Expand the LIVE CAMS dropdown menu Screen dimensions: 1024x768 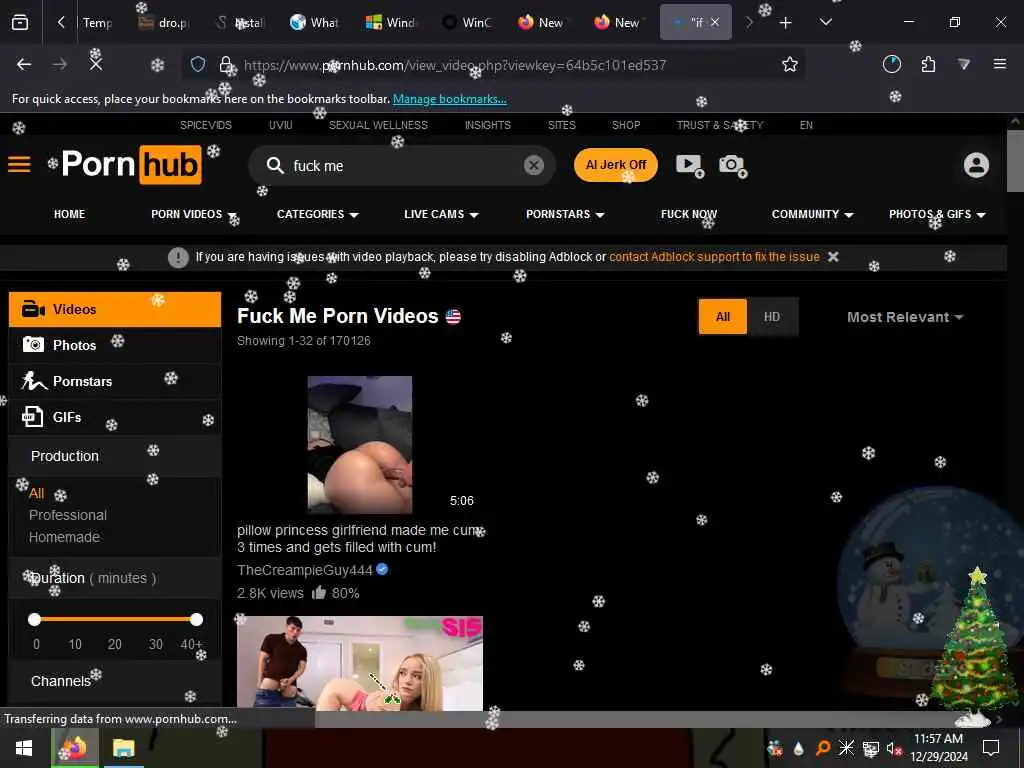(x=441, y=214)
